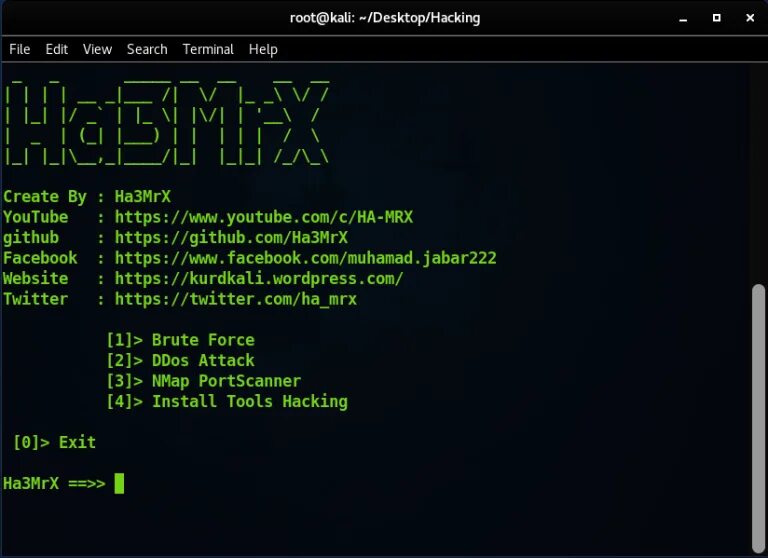Image resolution: width=768 pixels, height=558 pixels.
Task: Open the Search menu
Action: coord(147,49)
